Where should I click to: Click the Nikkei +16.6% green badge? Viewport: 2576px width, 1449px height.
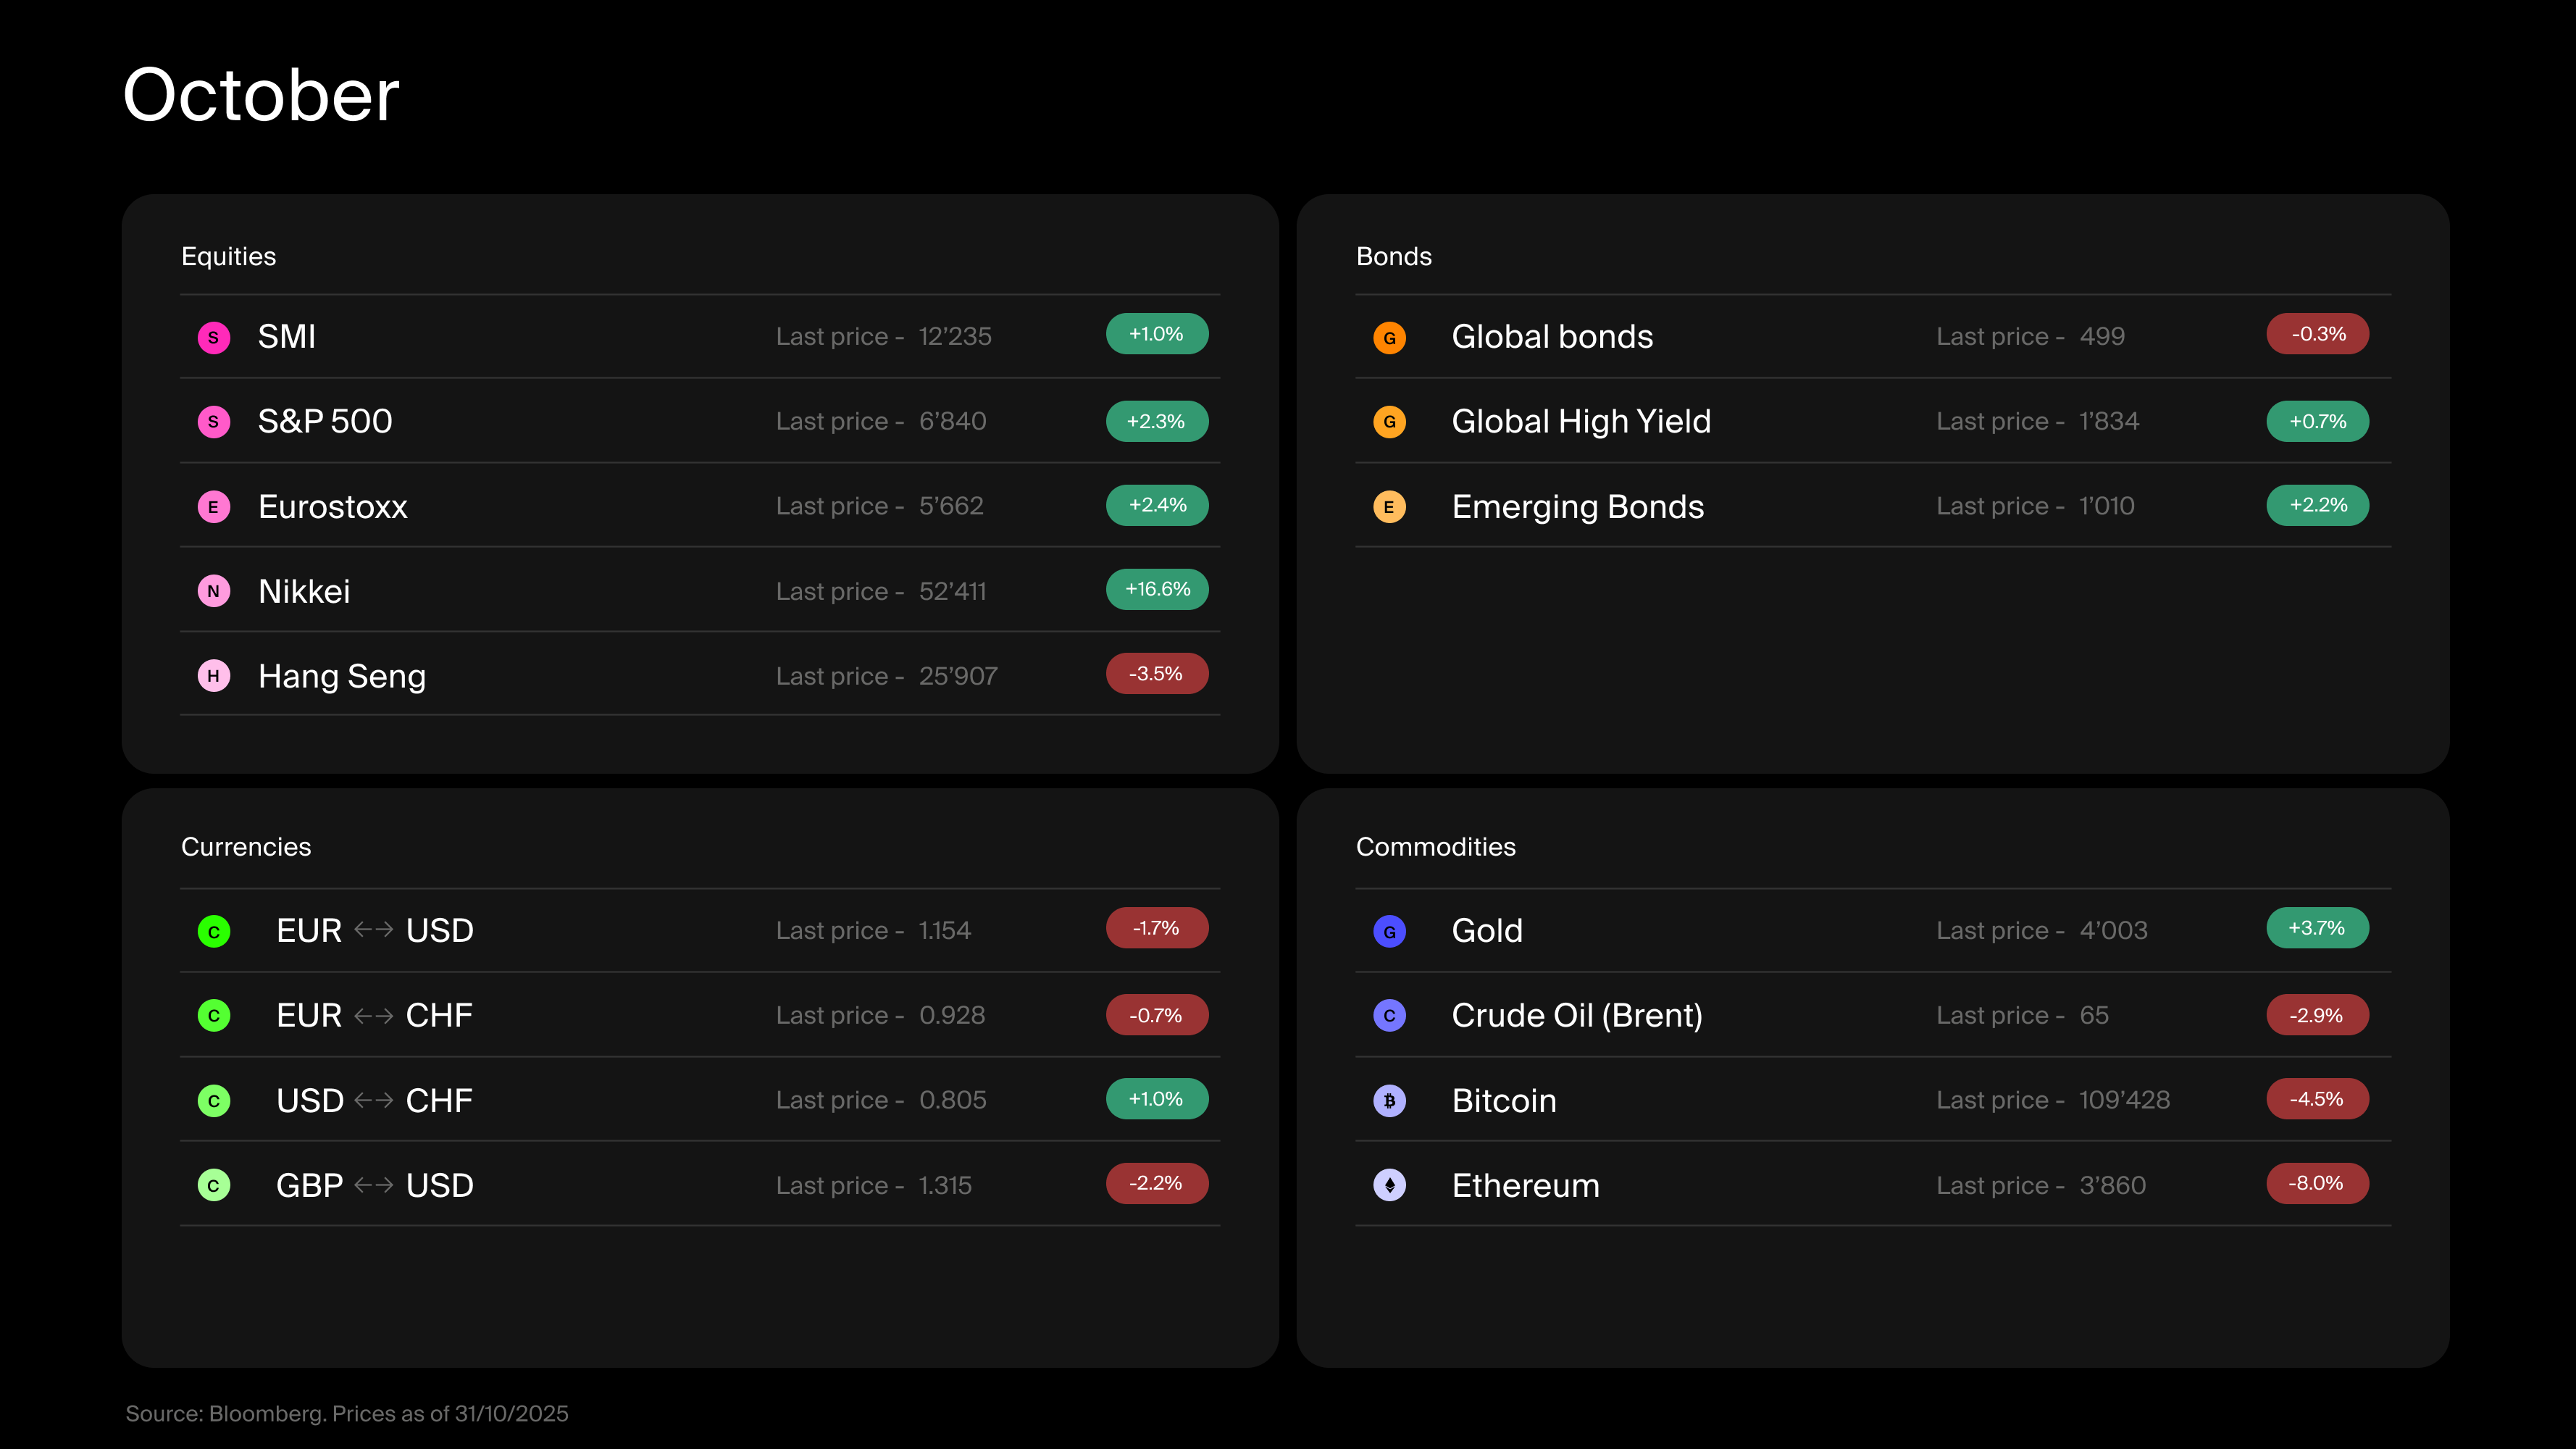[x=1157, y=589]
